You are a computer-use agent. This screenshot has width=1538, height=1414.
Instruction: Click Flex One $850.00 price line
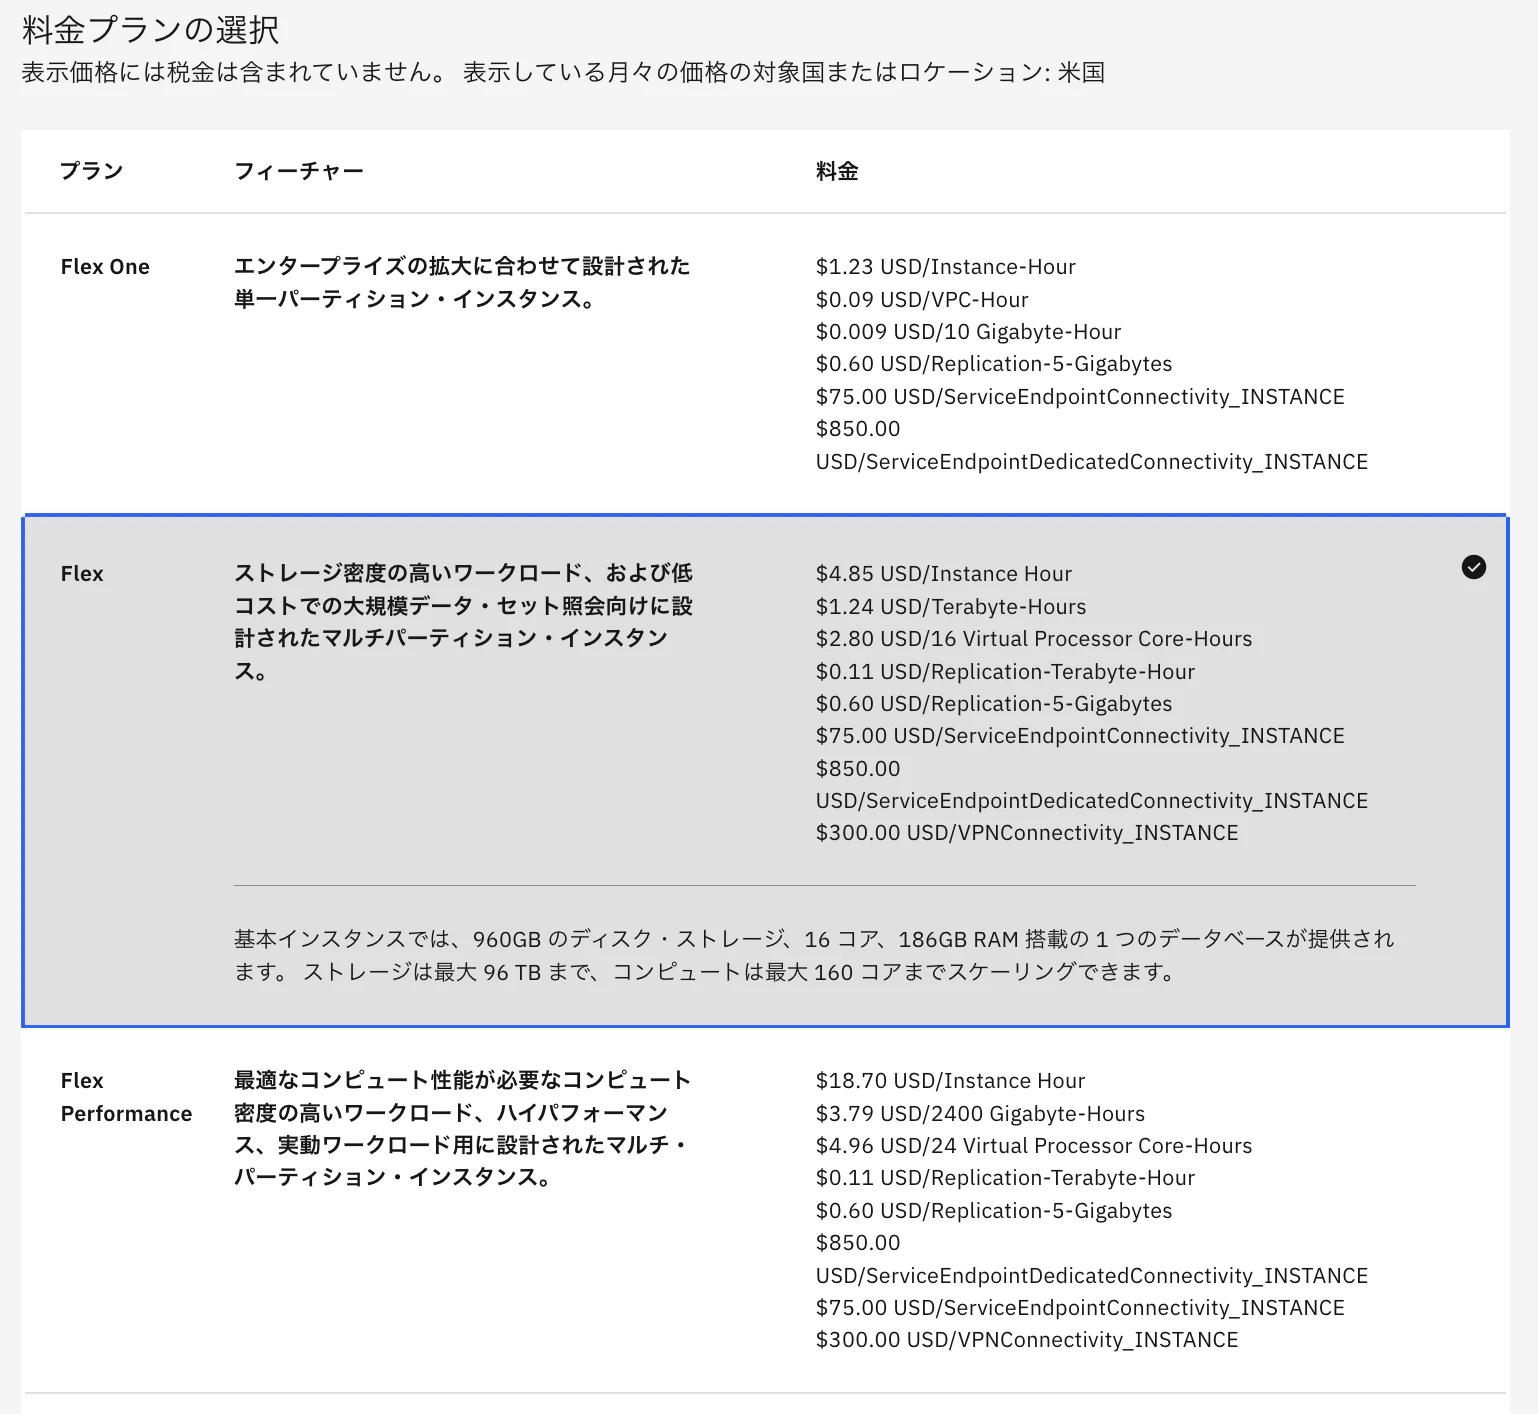coord(1092,445)
